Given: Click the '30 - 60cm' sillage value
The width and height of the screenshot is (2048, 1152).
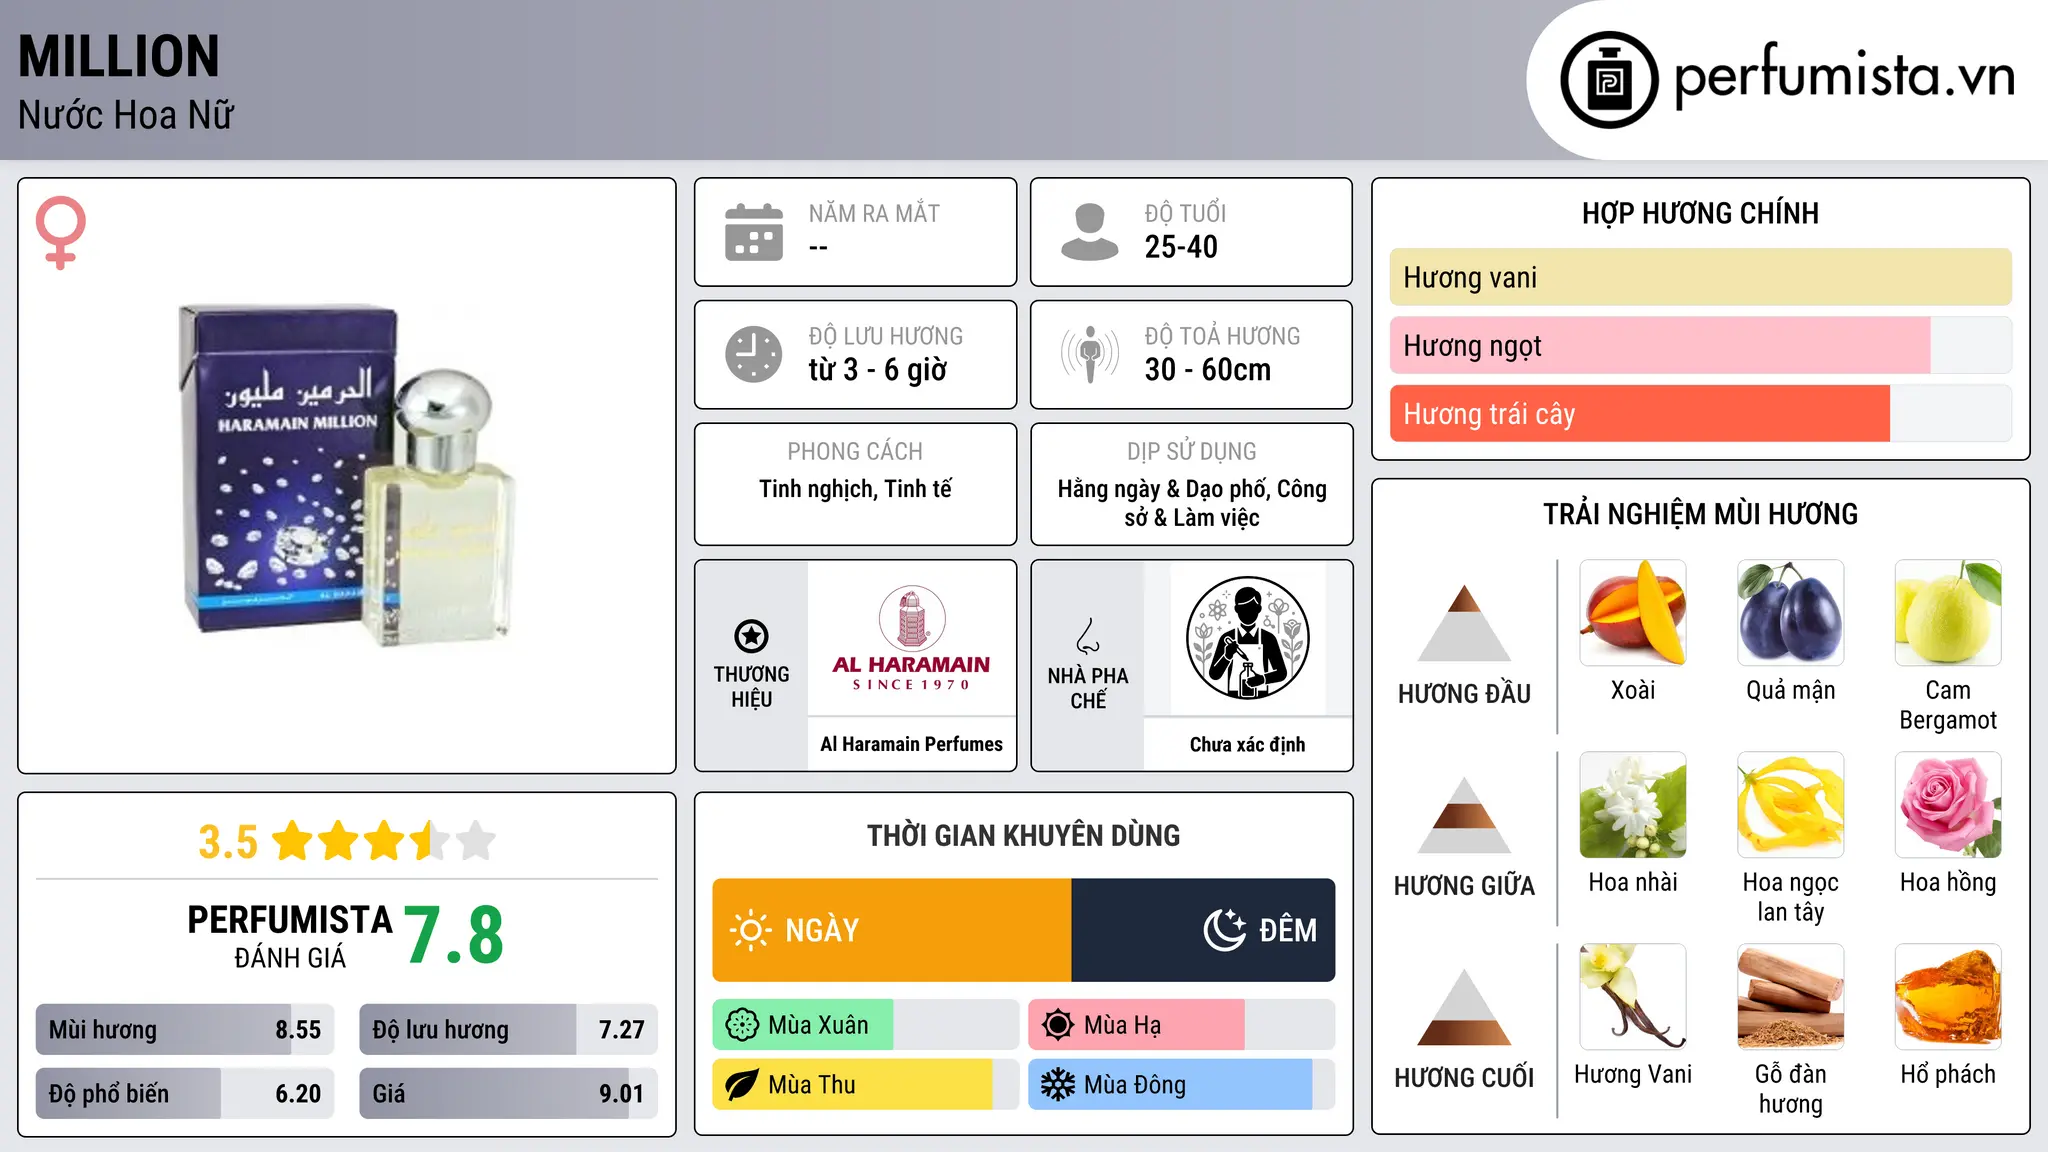Looking at the screenshot, I should (1208, 370).
